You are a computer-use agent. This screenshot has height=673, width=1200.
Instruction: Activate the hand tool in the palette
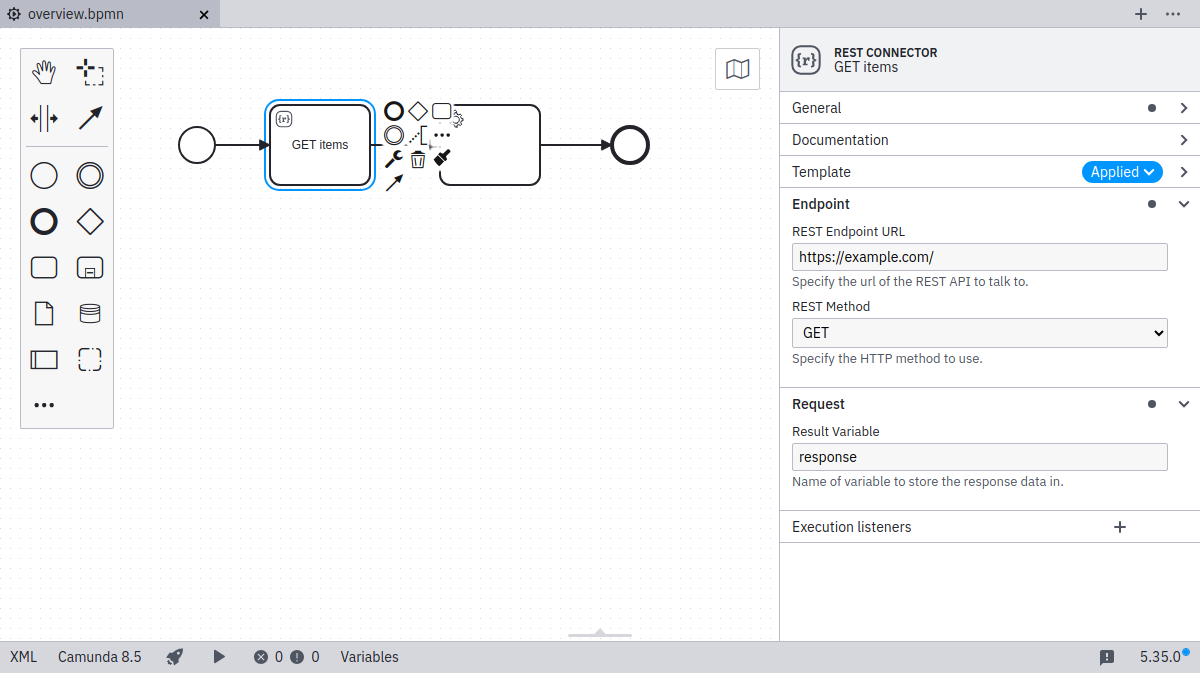pyautogui.click(x=44, y=72)
